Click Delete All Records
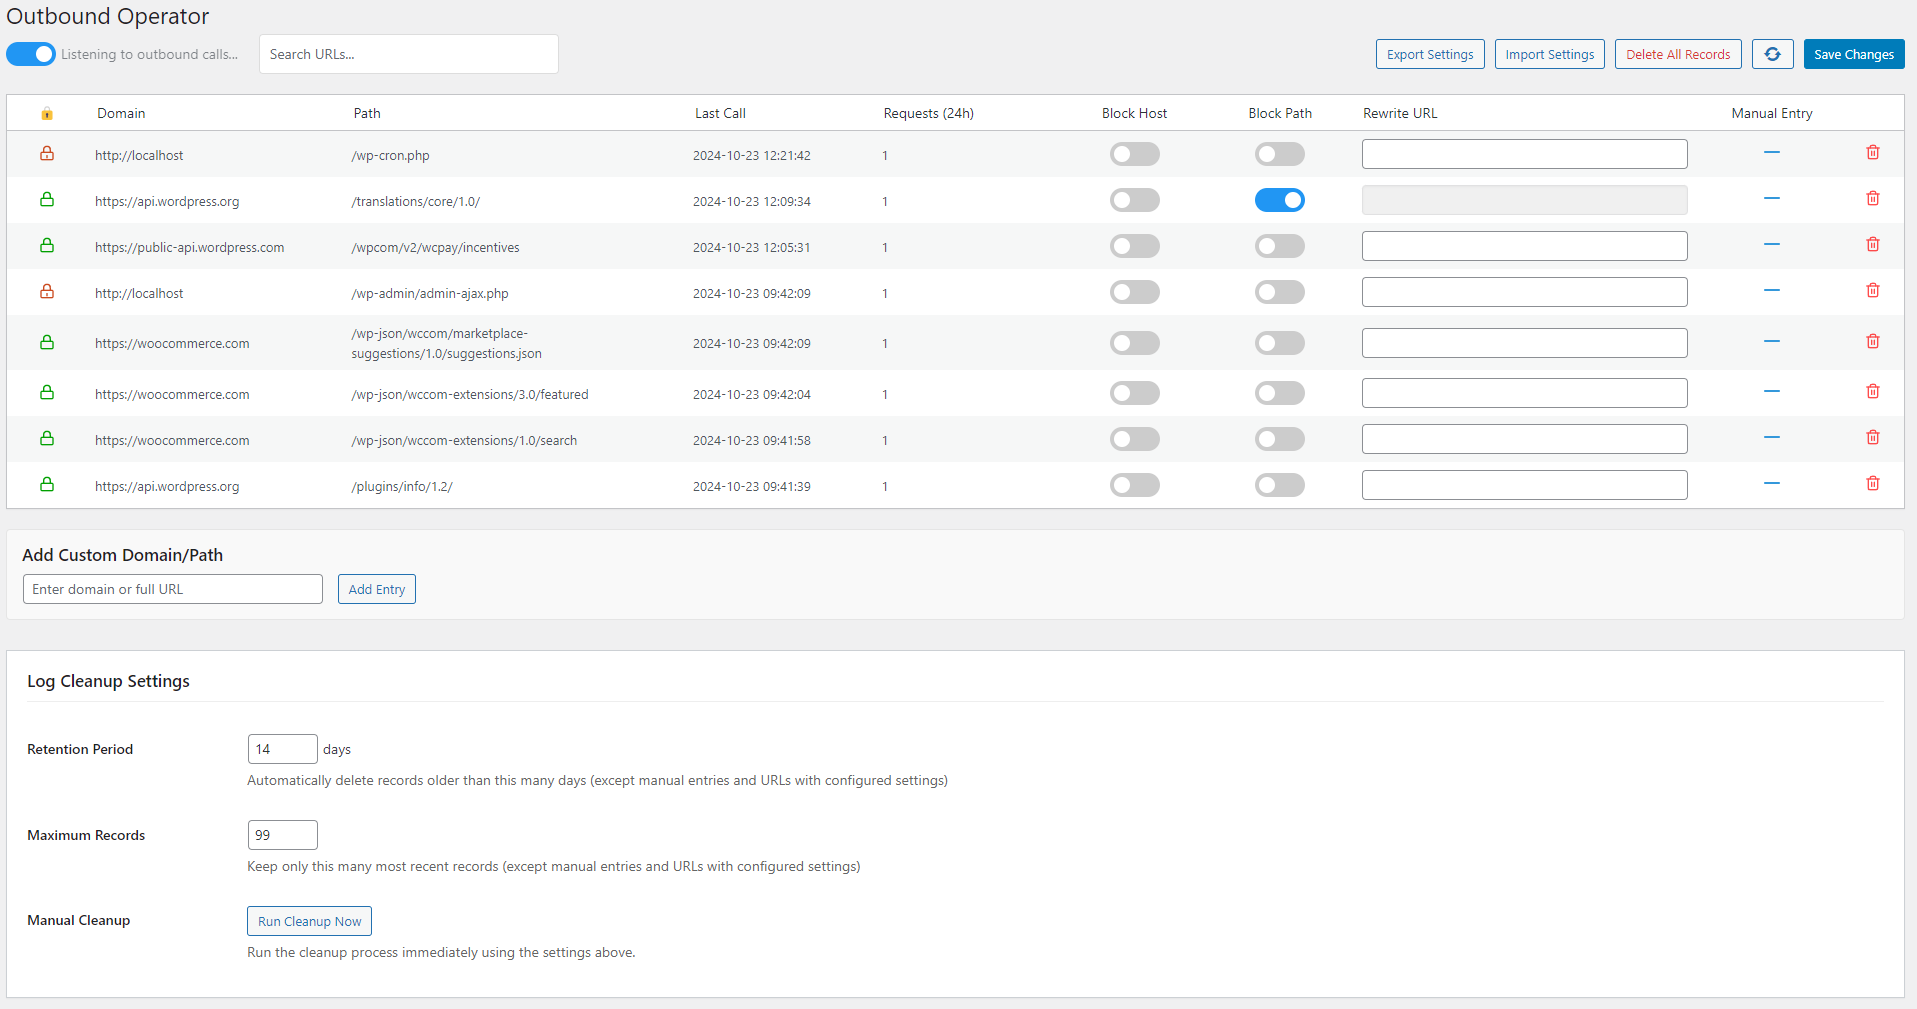Screen dimensions: 1917x1009 coord(1678,54)
